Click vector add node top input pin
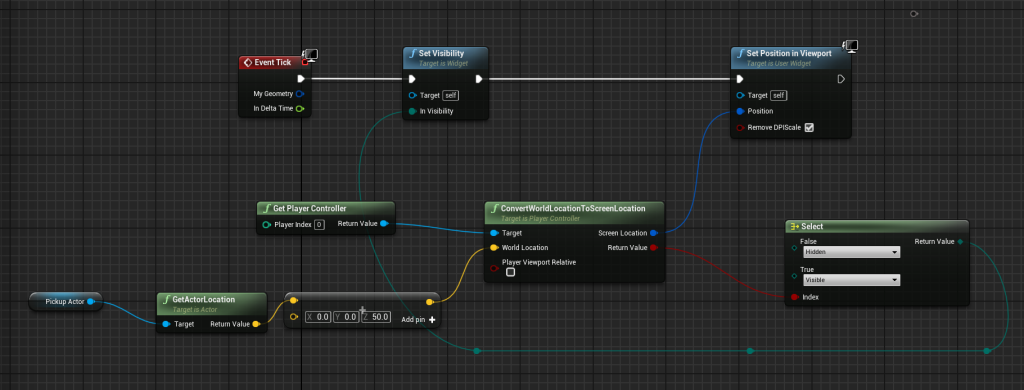Image resolution: width=1024 pixels, height=390 pixels. pos(294,301)
